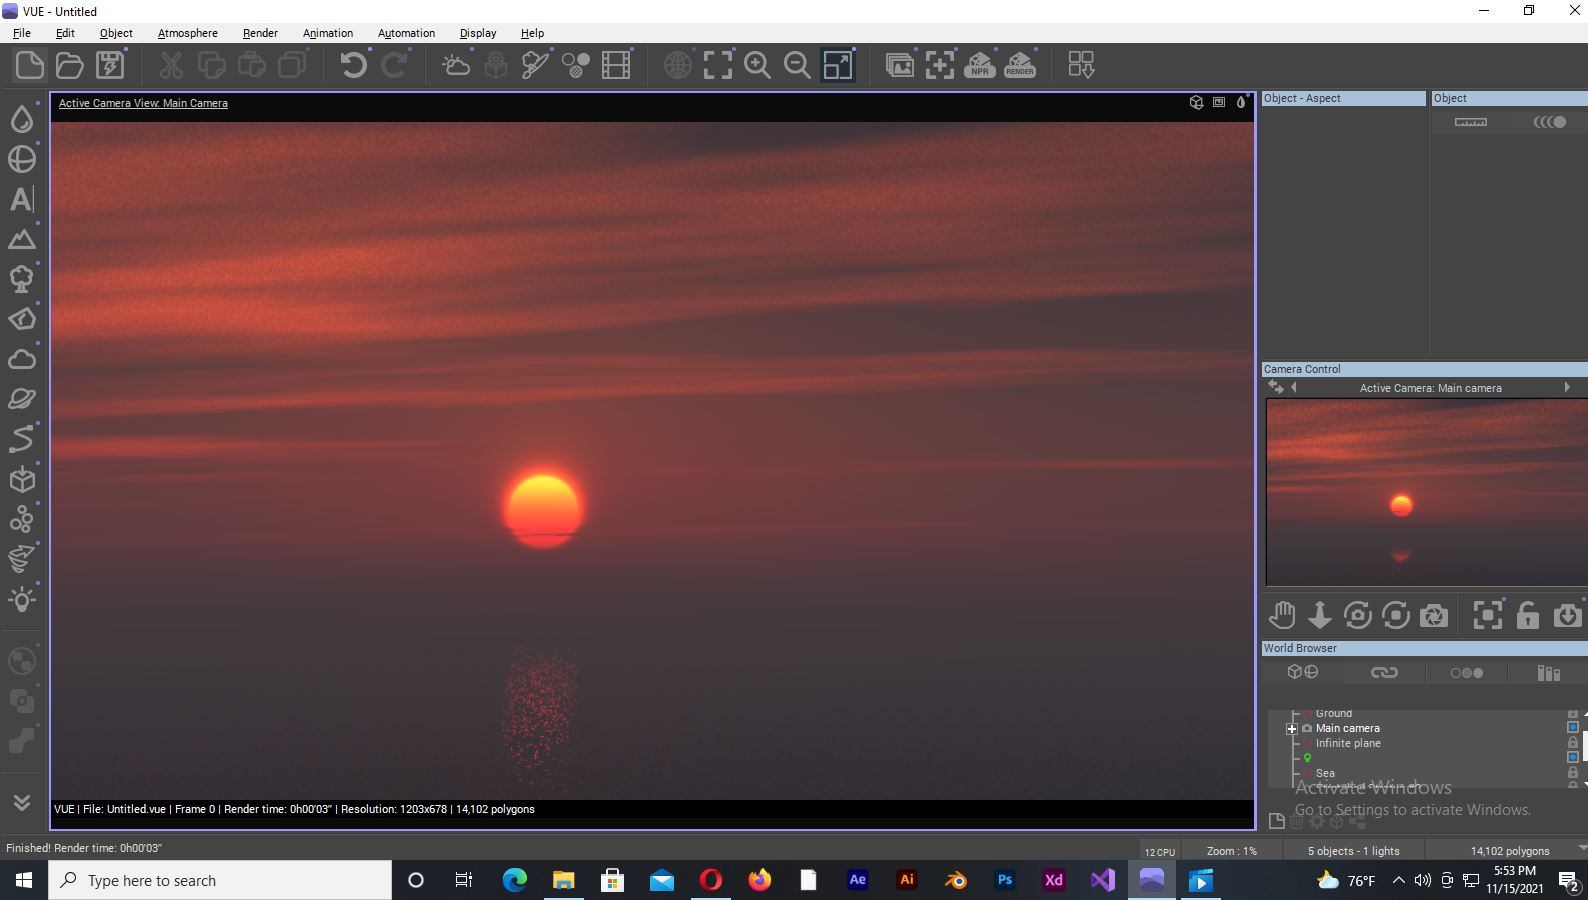The width and height of the screenshot is (1588, 900).
Task: Create a new scene with New icon
Action: [x=30, y=66]
